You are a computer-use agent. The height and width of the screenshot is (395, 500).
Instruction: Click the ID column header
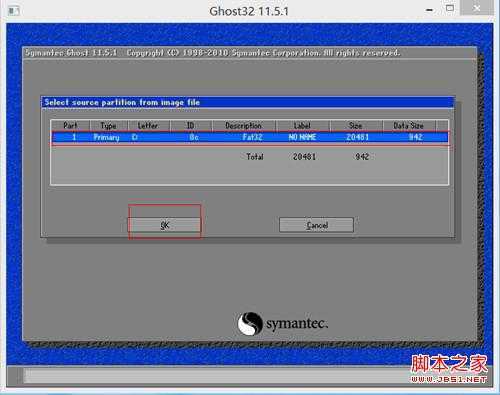coord(191,126)
